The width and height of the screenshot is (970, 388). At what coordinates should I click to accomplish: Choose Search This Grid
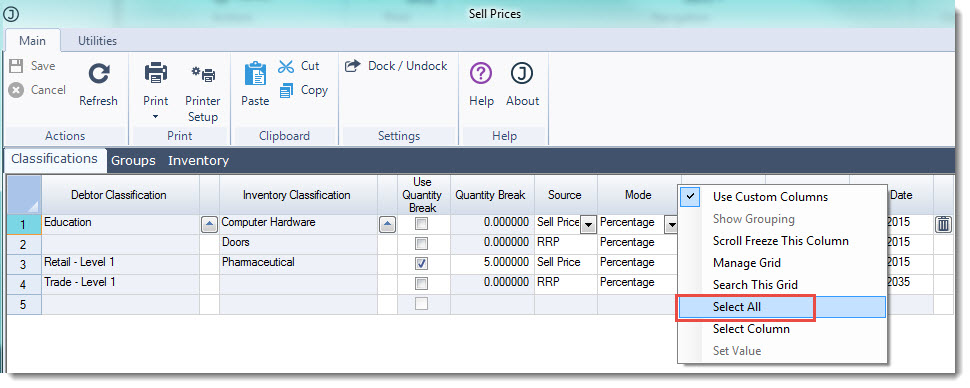pyautogui.click(x=782, y=285)
